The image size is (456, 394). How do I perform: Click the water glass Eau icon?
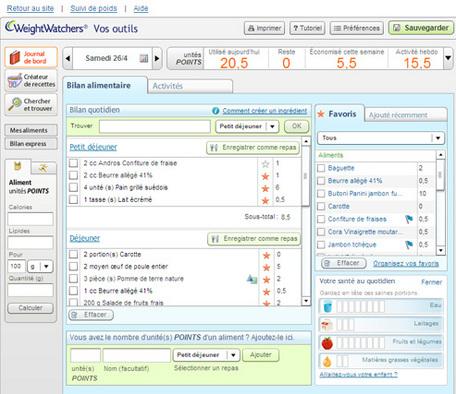click(328, 306)
